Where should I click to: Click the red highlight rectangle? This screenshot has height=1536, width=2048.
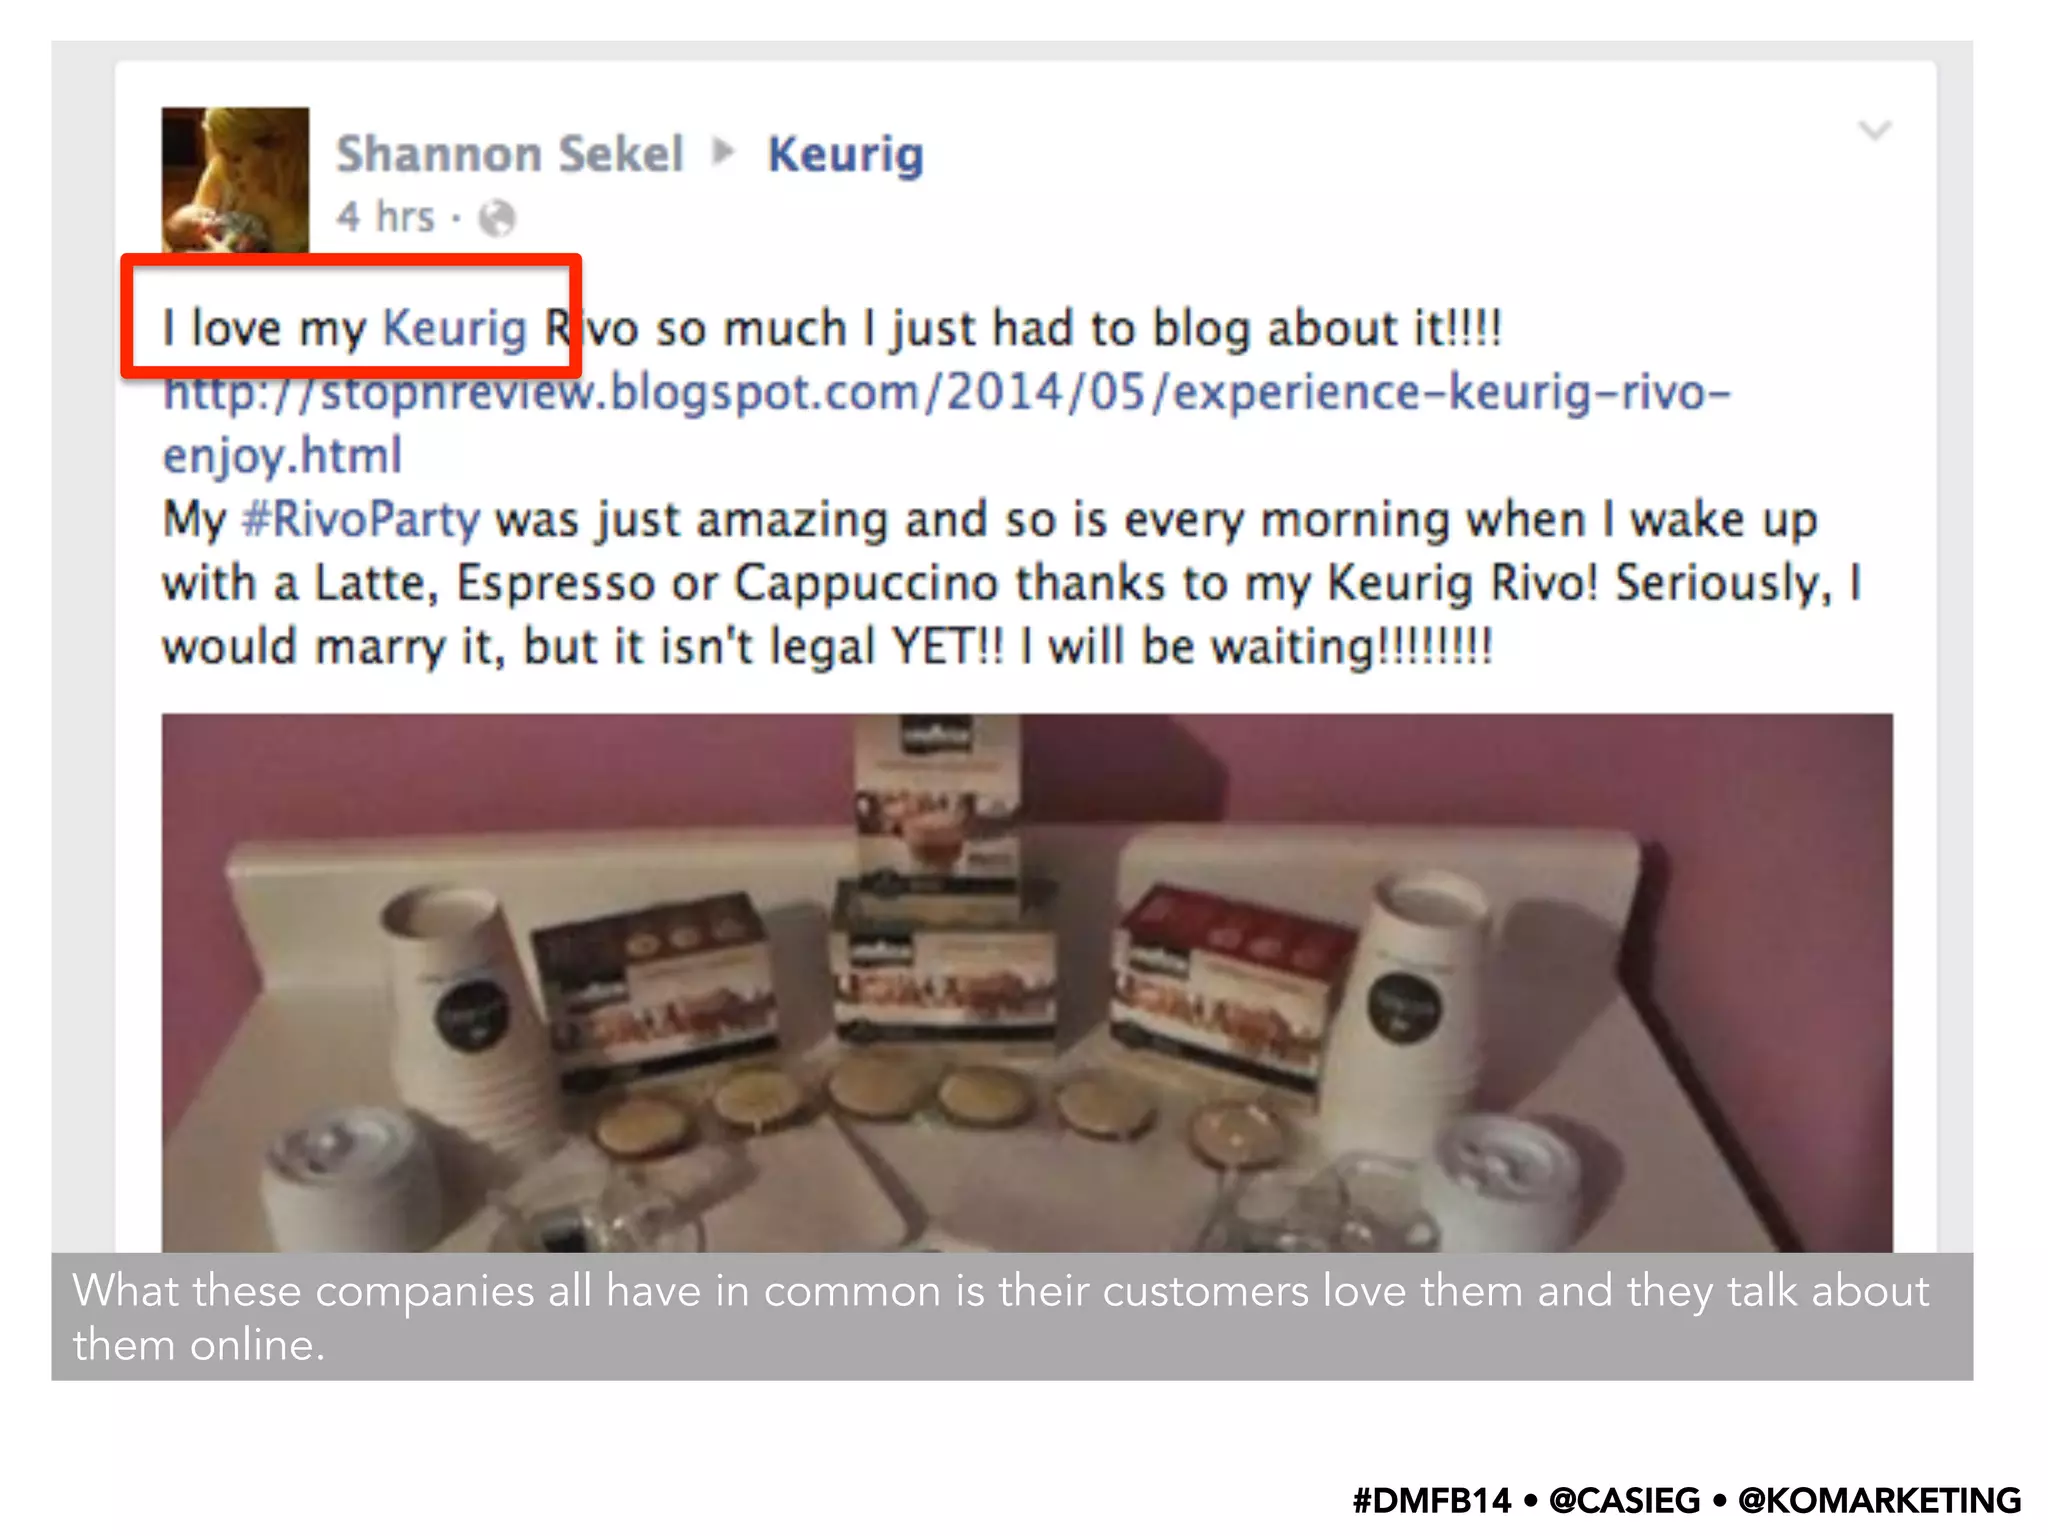click(351, 316)
